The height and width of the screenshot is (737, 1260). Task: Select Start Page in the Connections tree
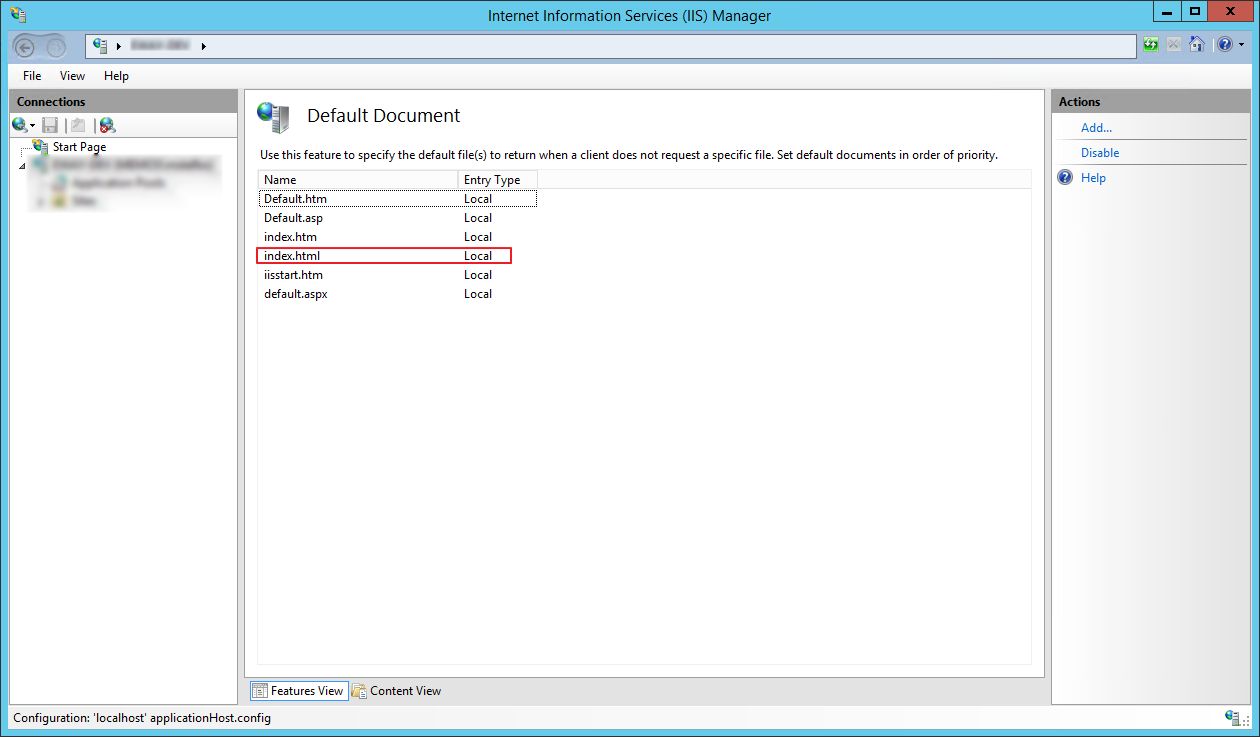[79, 147]
